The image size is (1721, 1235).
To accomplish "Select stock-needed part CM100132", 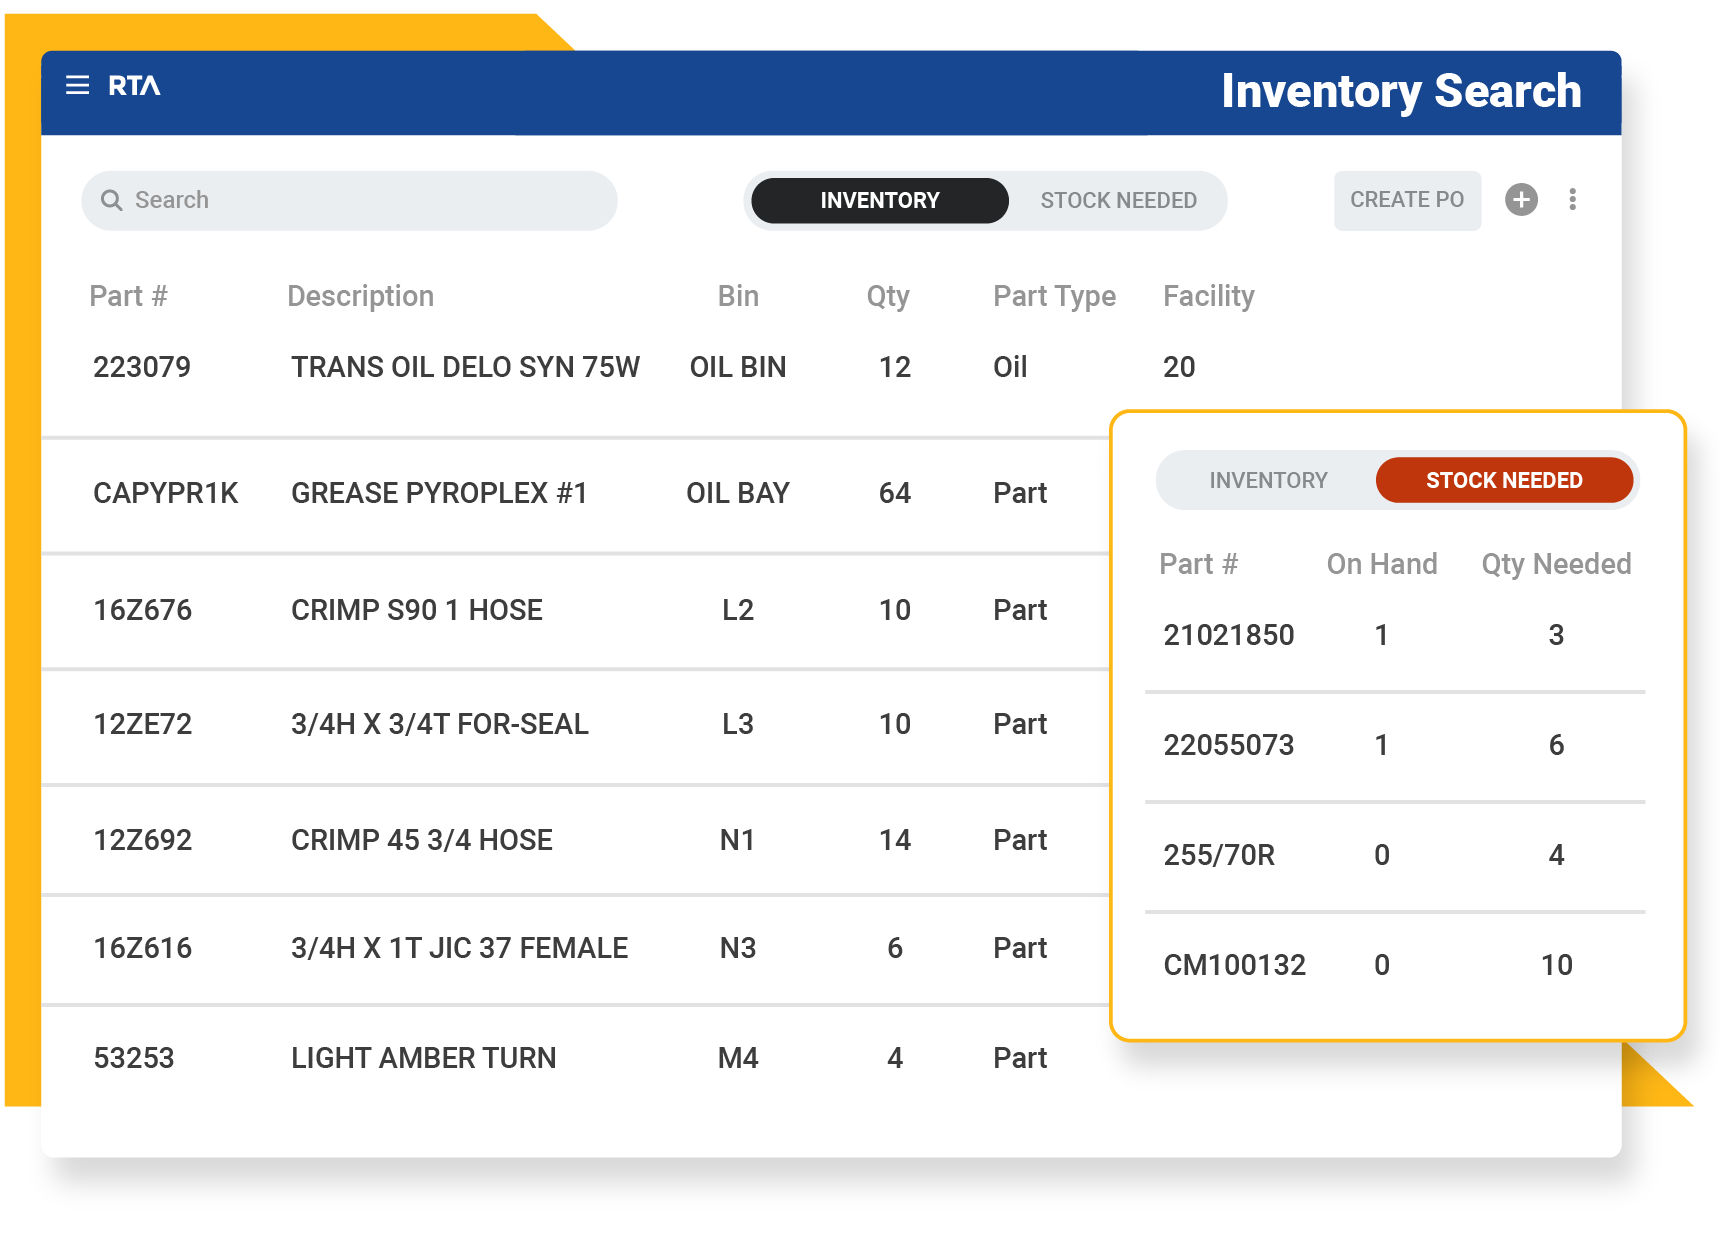I will 1235,965.
